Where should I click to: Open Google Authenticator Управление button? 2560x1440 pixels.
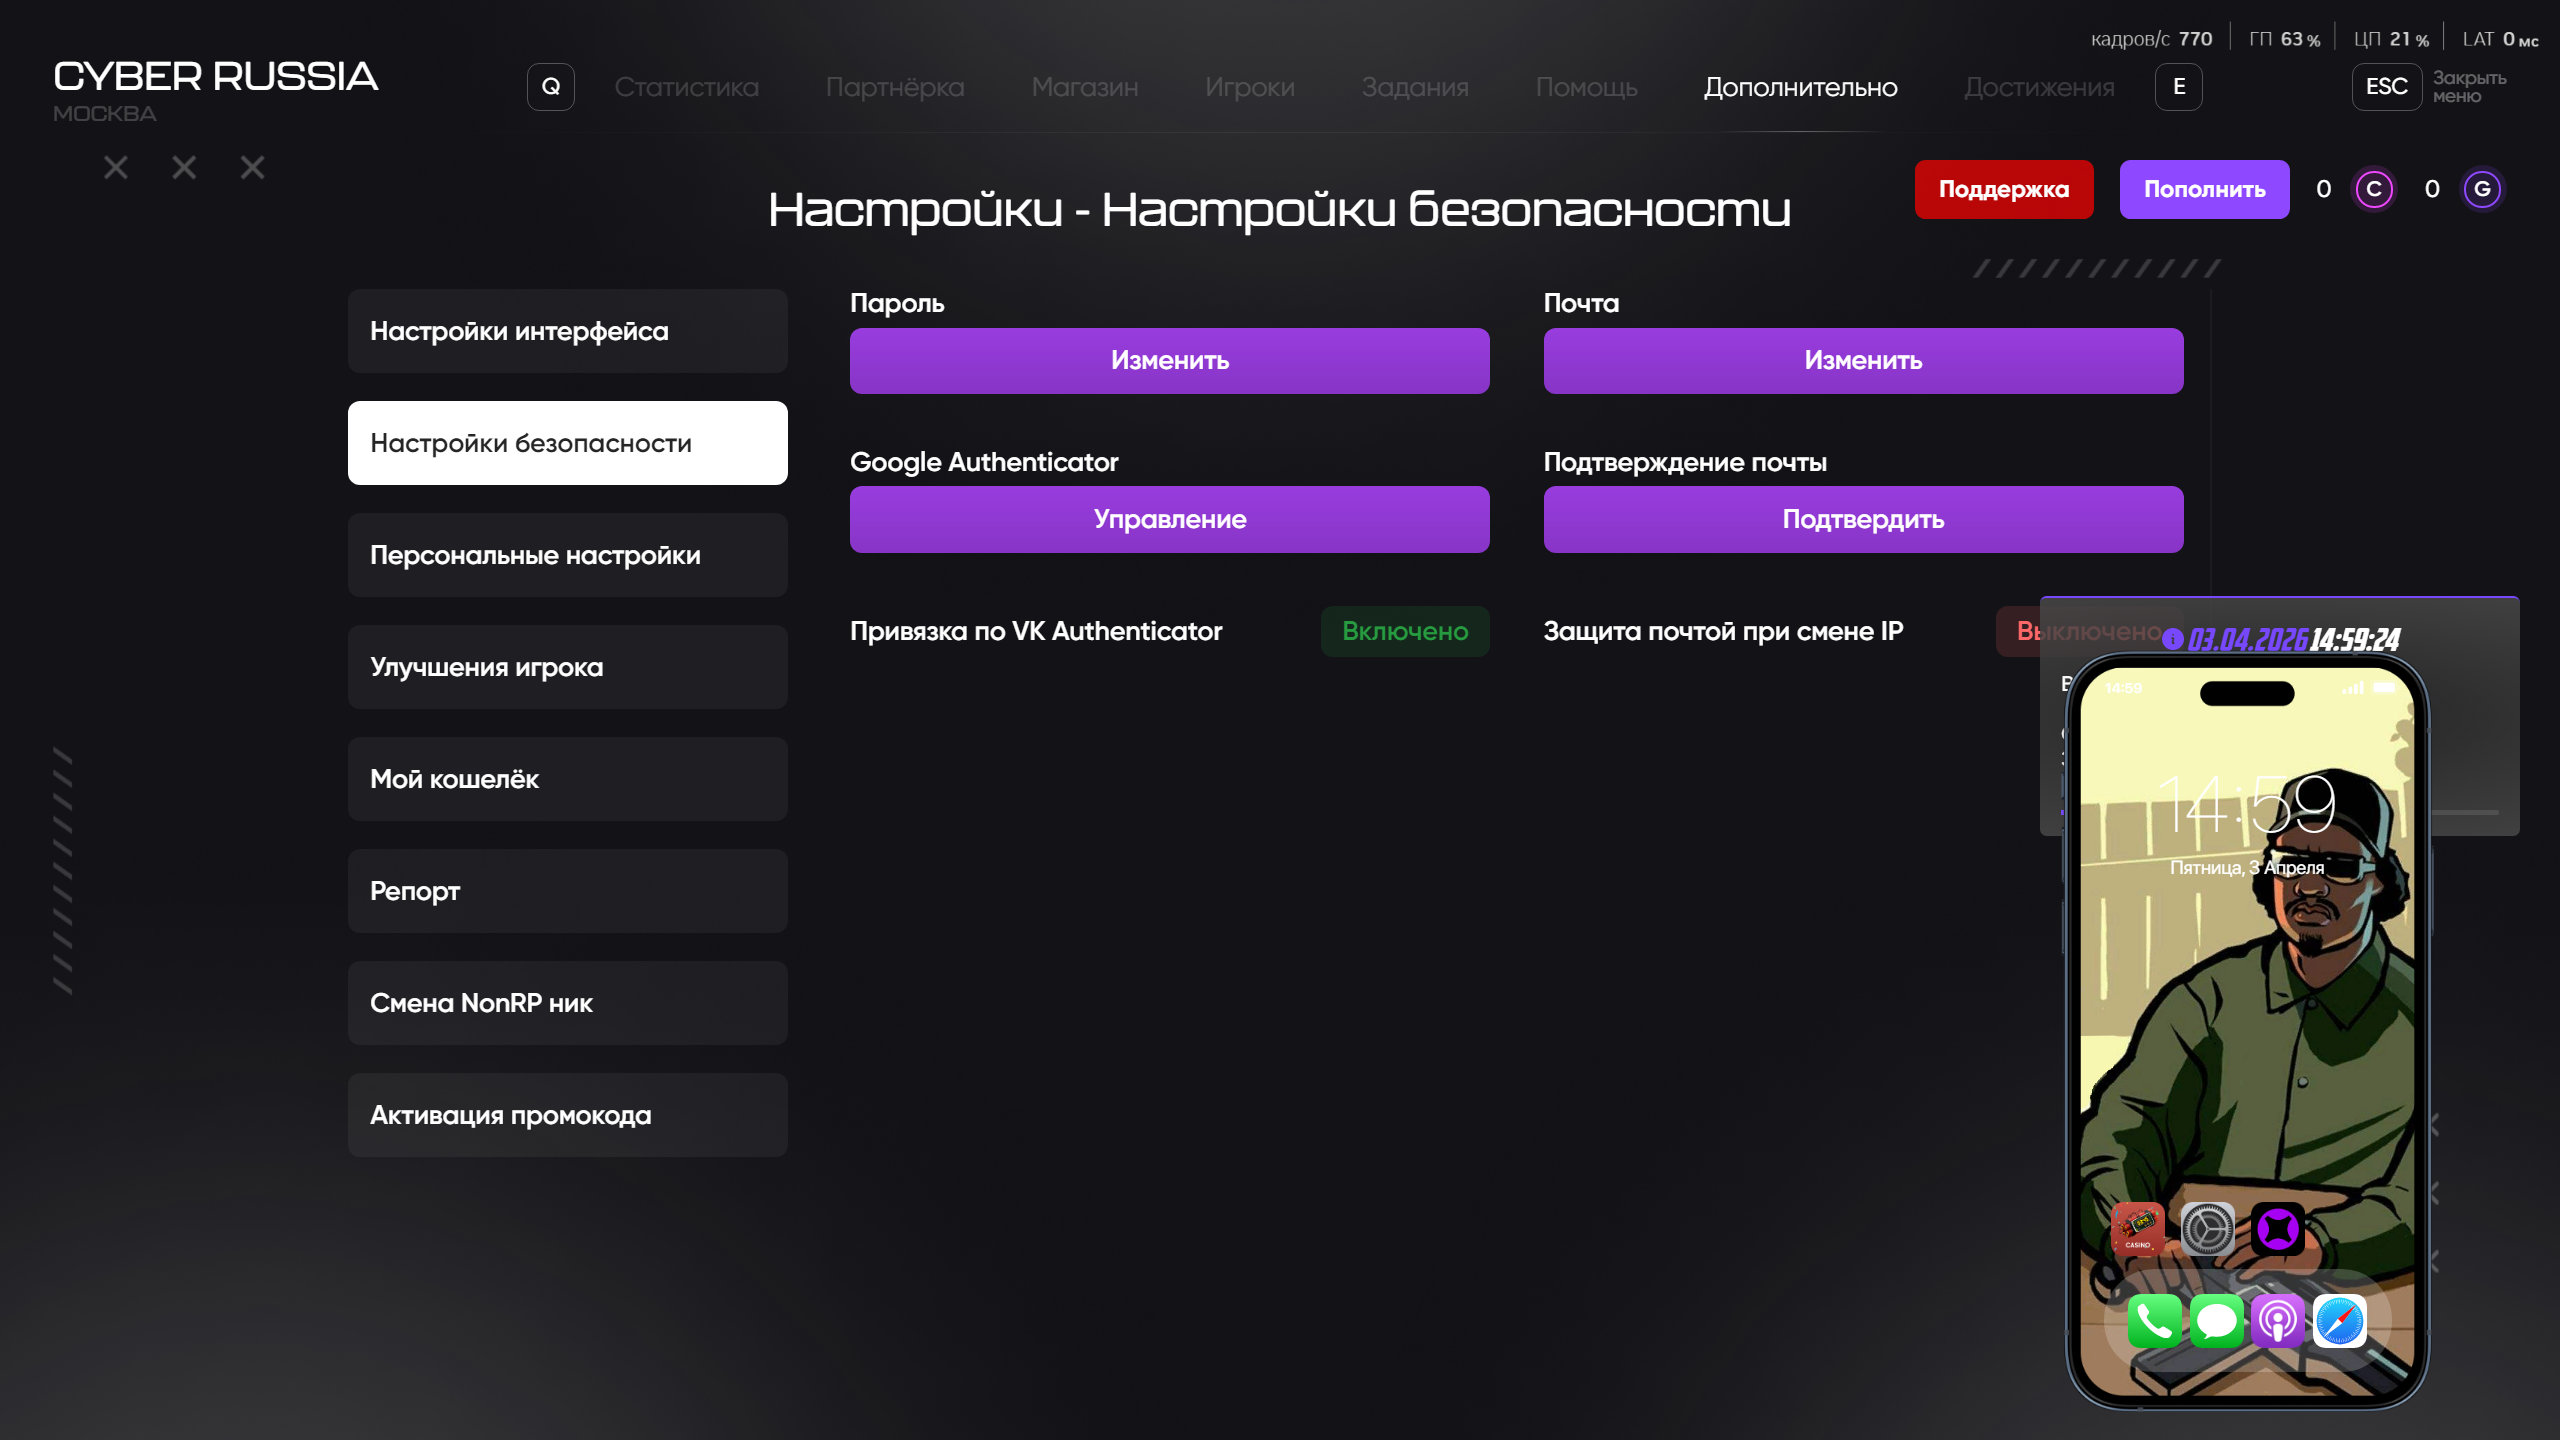(1169, 519)
